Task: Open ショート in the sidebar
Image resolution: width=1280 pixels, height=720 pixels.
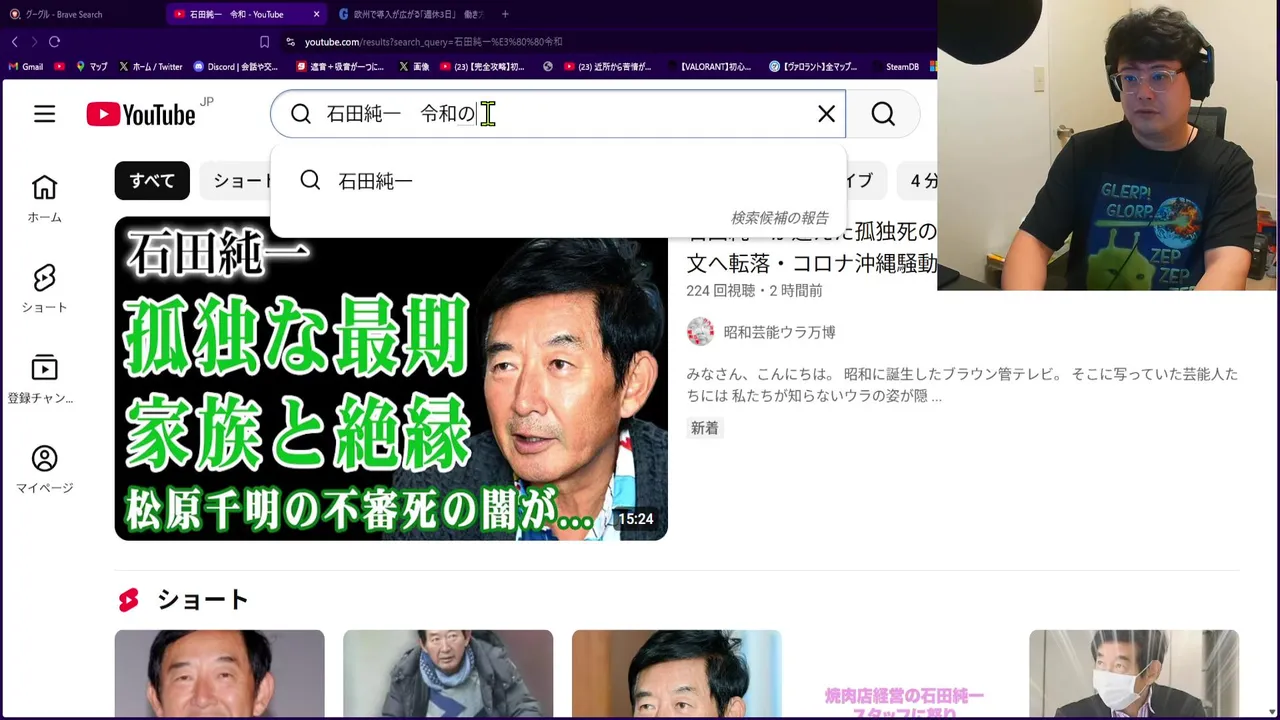Action: click(x=44, y=289)
